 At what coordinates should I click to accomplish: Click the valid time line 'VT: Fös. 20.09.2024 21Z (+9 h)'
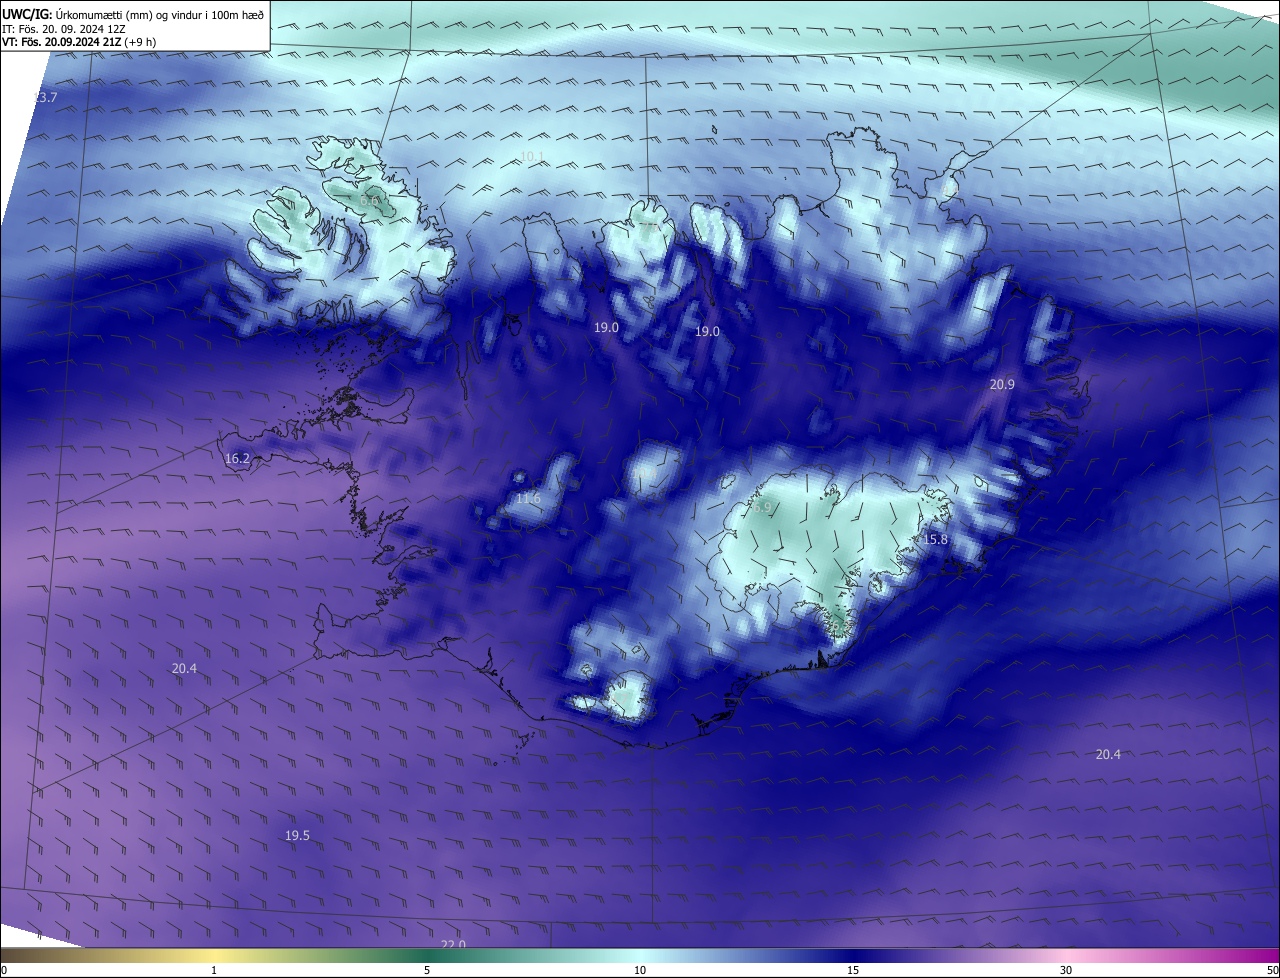click(x=79, y=42)
